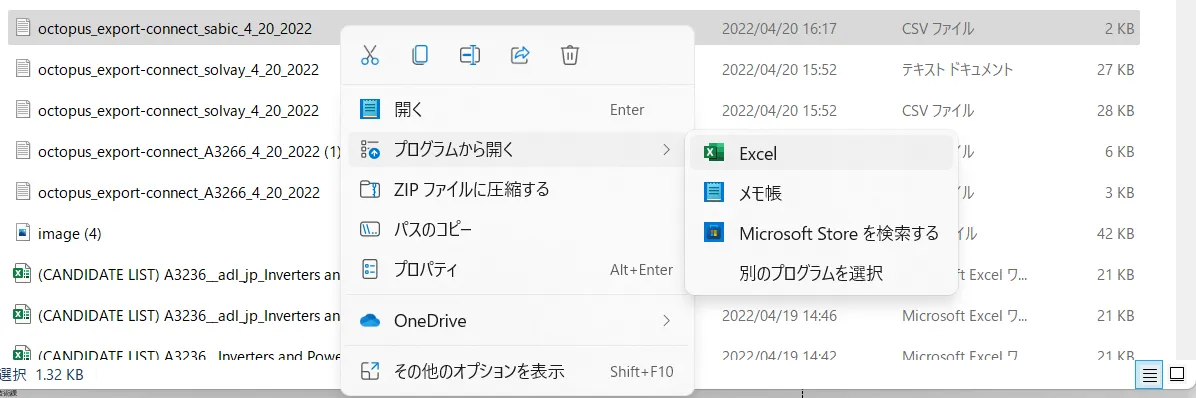This screenshot has width=1196, height=398.
Task: Switch to details view layout button
Action: [1149, 374]
